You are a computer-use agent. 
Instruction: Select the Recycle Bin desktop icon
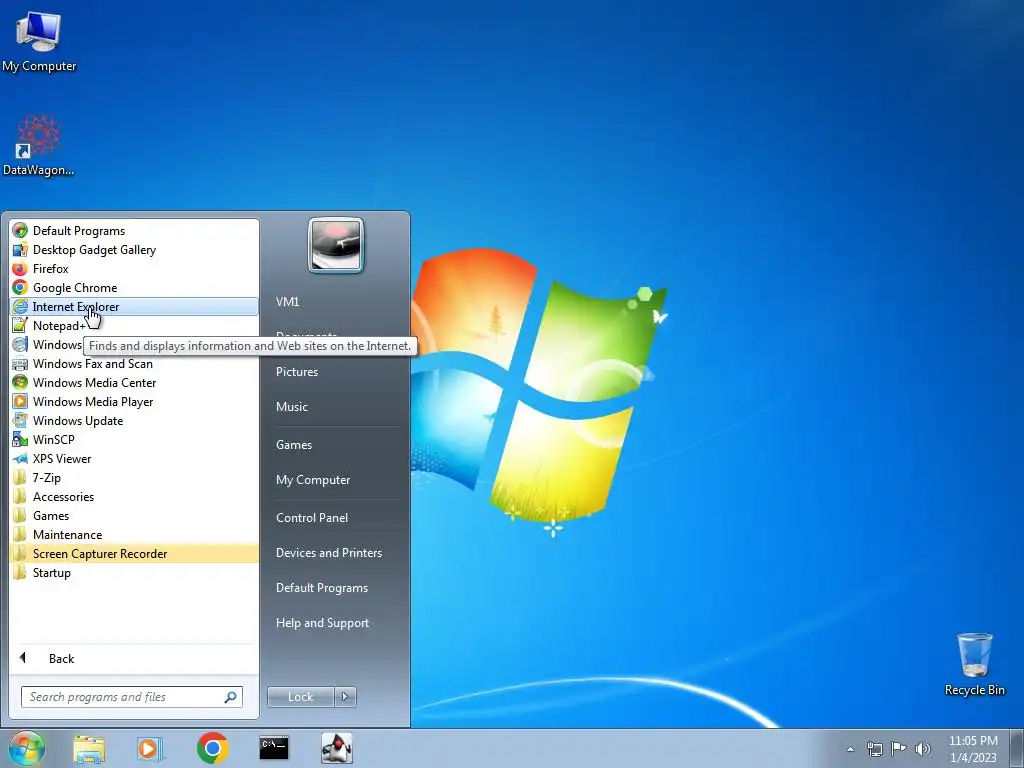click(974, 664)
